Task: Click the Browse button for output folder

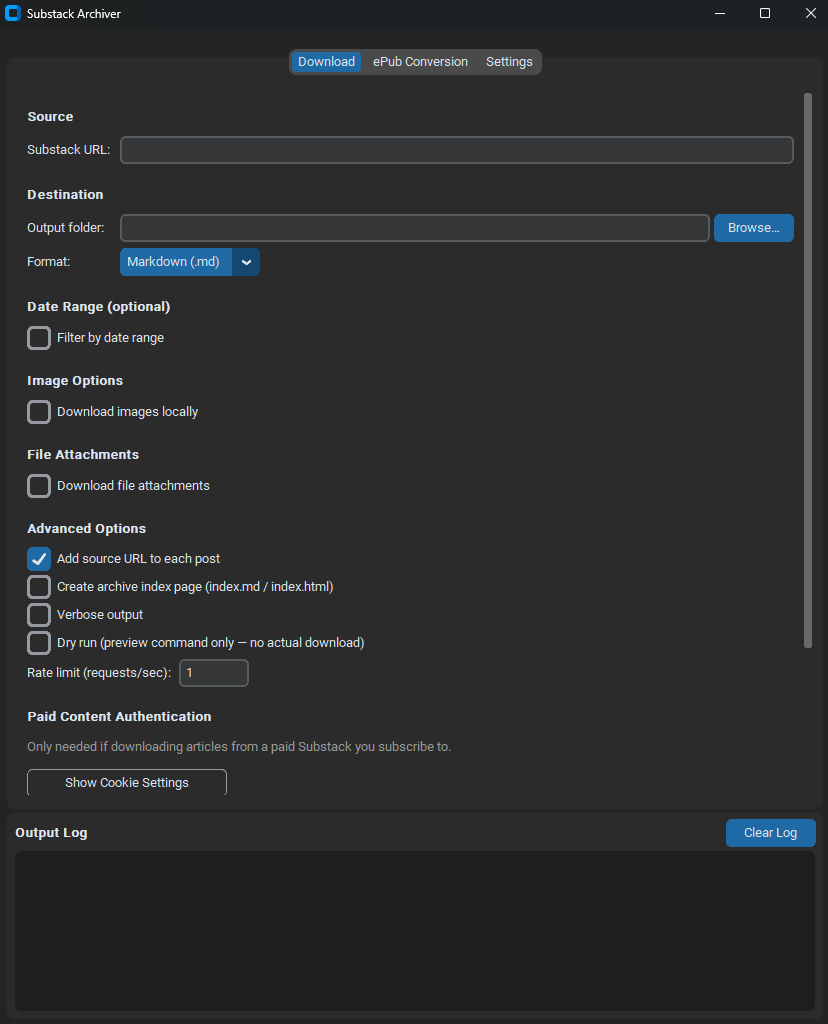Action: pyautogui.click(x=753, y=227)
